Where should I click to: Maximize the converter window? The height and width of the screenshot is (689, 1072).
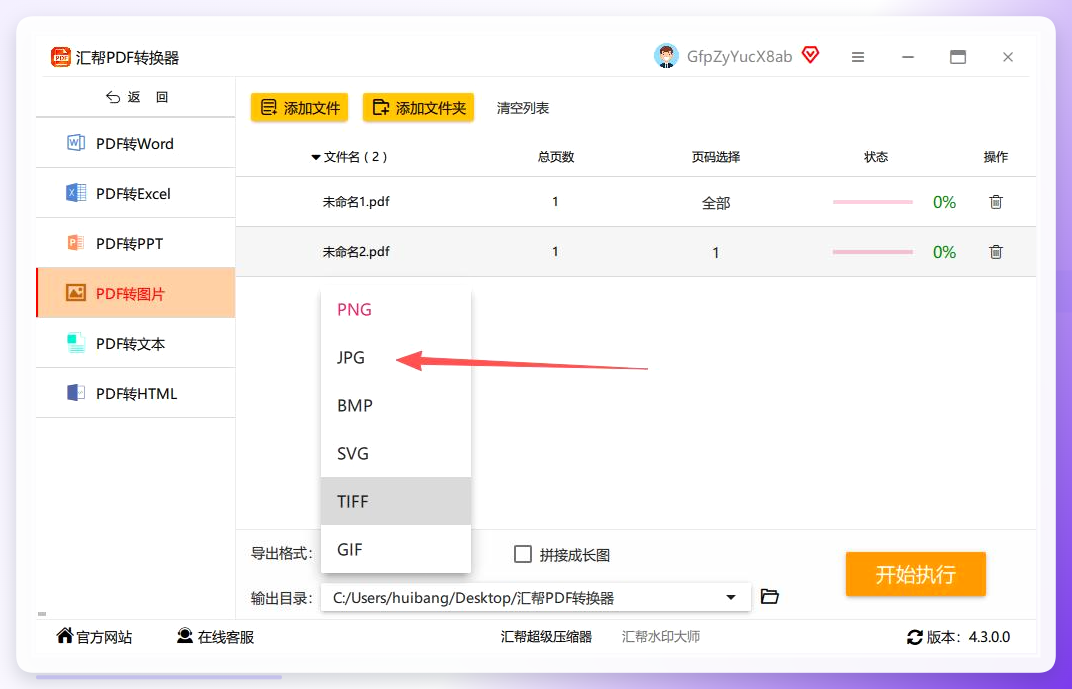point(958,57)
